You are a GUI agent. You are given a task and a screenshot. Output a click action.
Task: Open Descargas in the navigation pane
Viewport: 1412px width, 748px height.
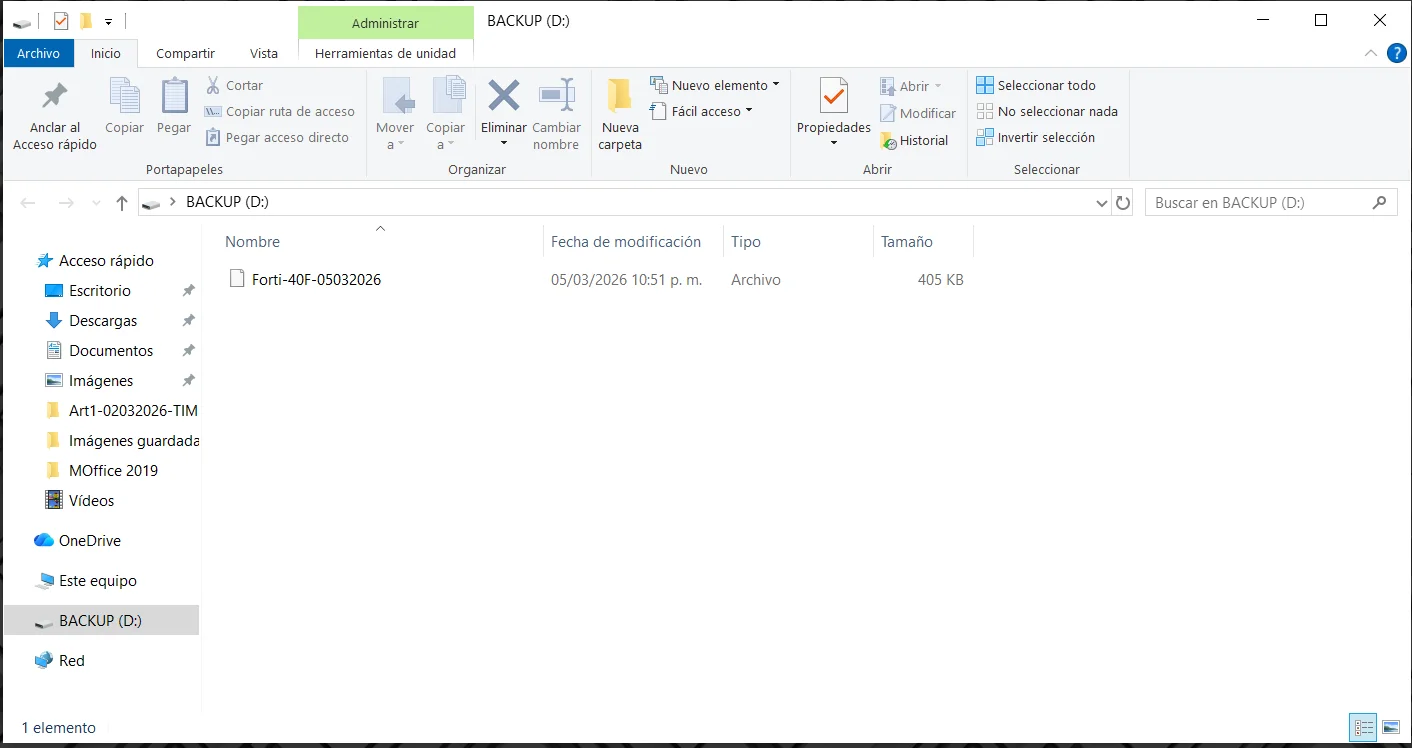pos(103,321)
